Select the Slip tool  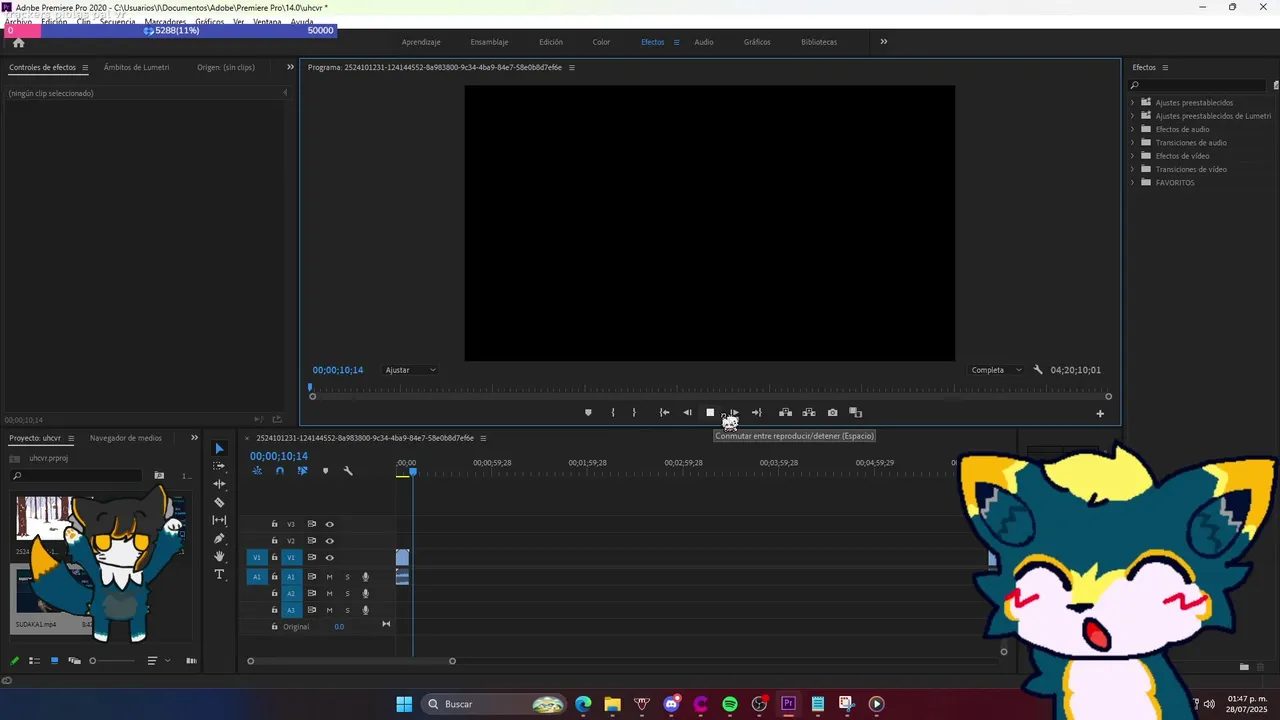220,520
